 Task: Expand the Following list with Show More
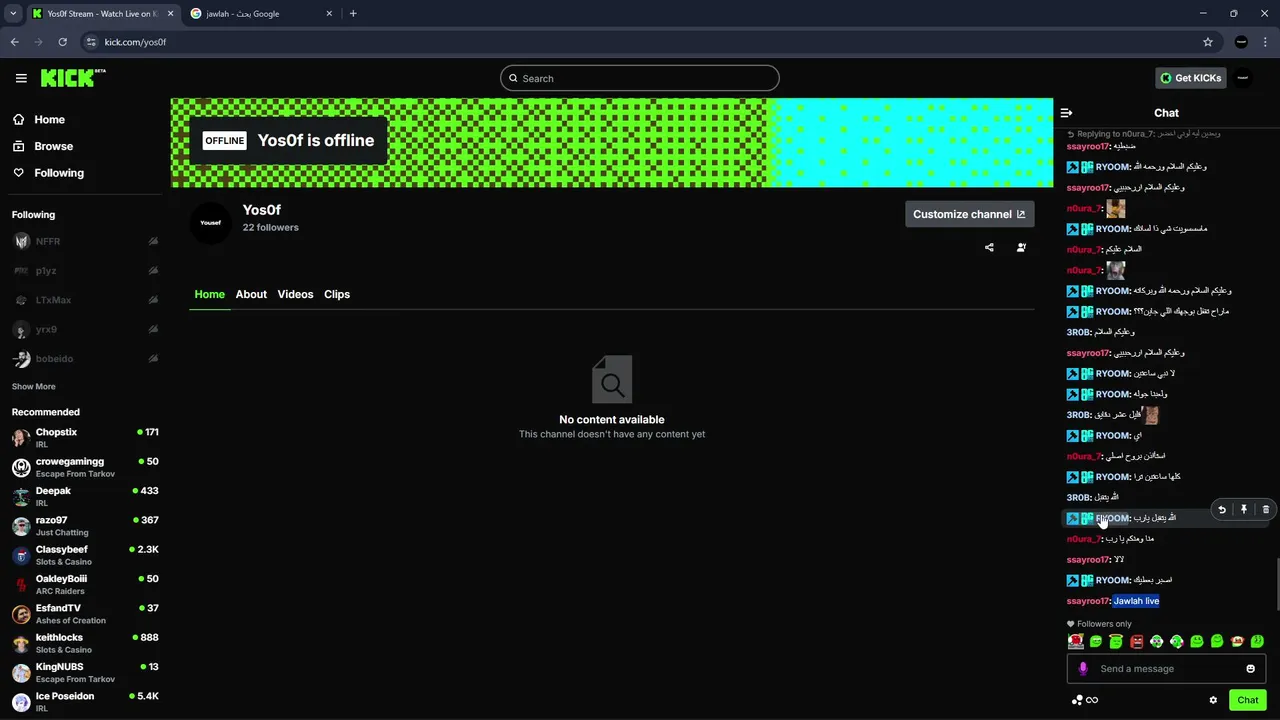coord(34,386)
